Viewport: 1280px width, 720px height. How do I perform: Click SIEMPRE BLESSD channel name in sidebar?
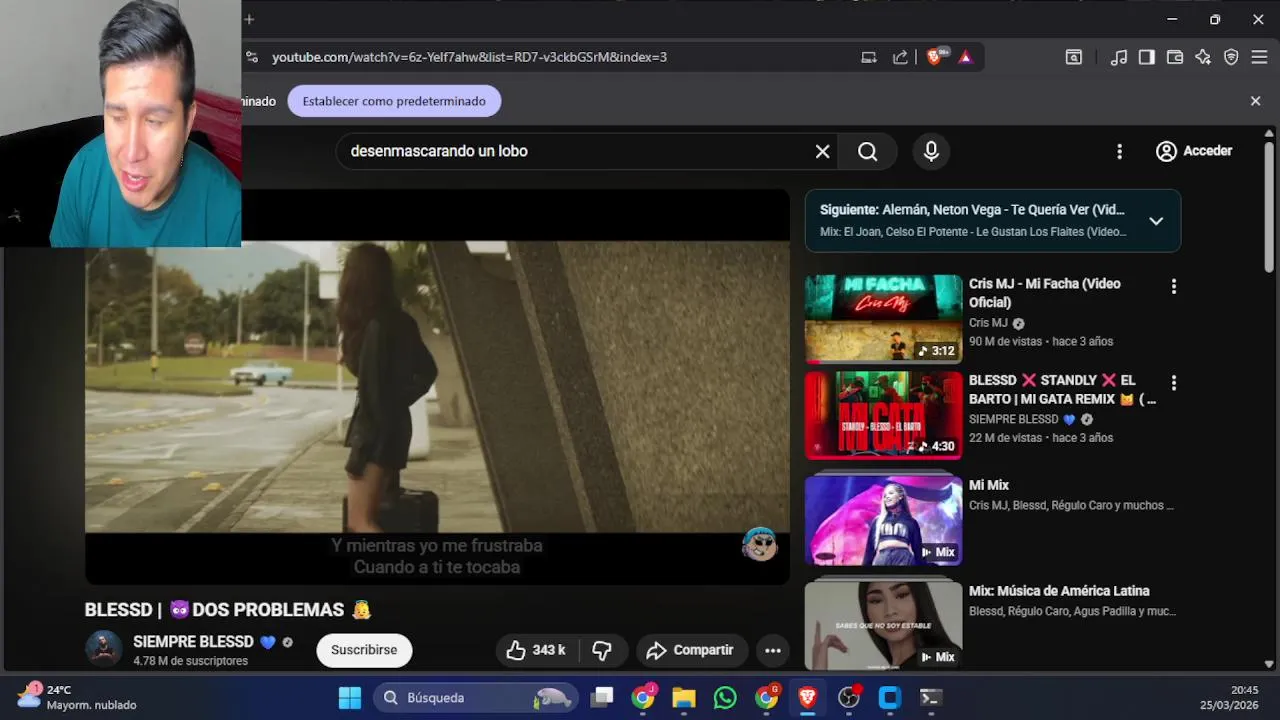click(1013, 419)
